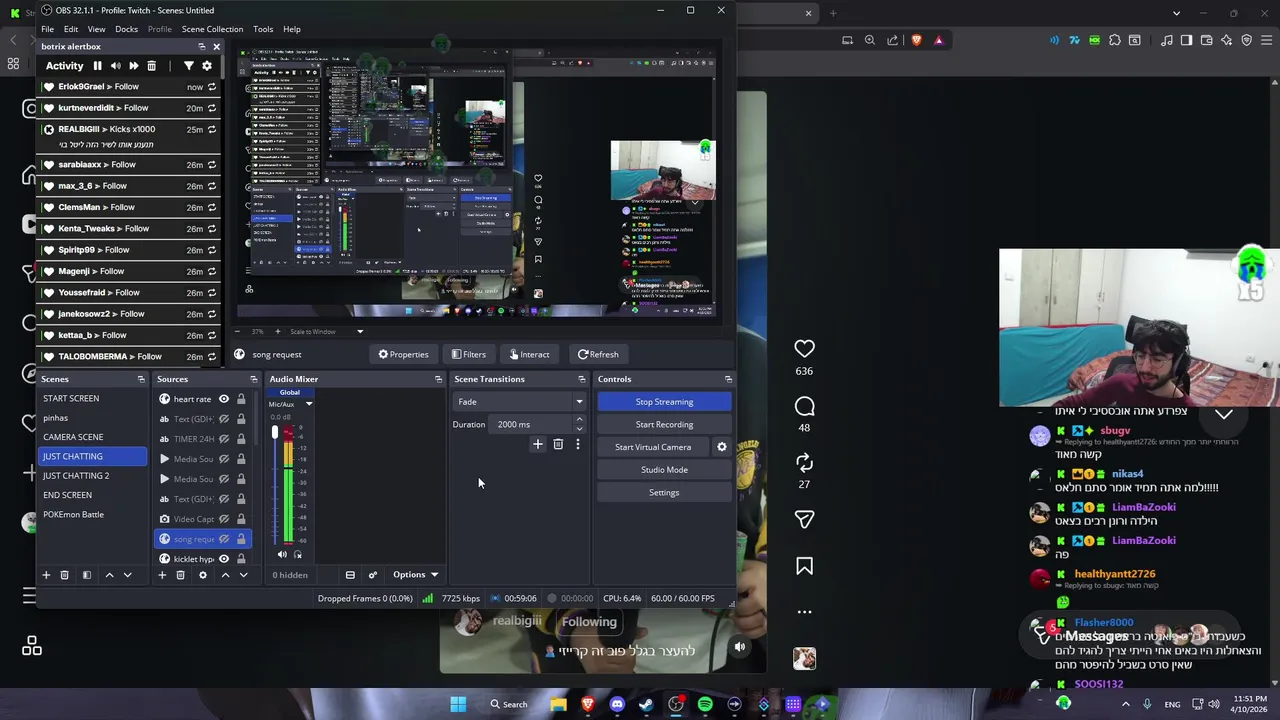
Task: Click Stop Streaming
Action: (x=664, y=402)
